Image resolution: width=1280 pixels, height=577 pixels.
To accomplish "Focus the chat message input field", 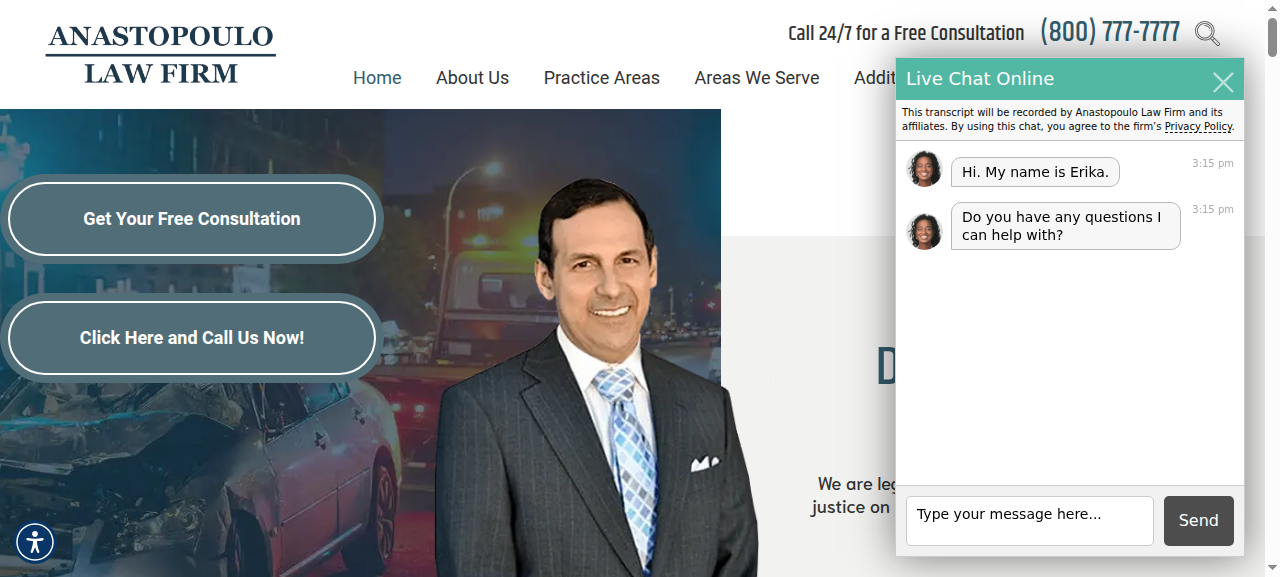I will 1030,521.
